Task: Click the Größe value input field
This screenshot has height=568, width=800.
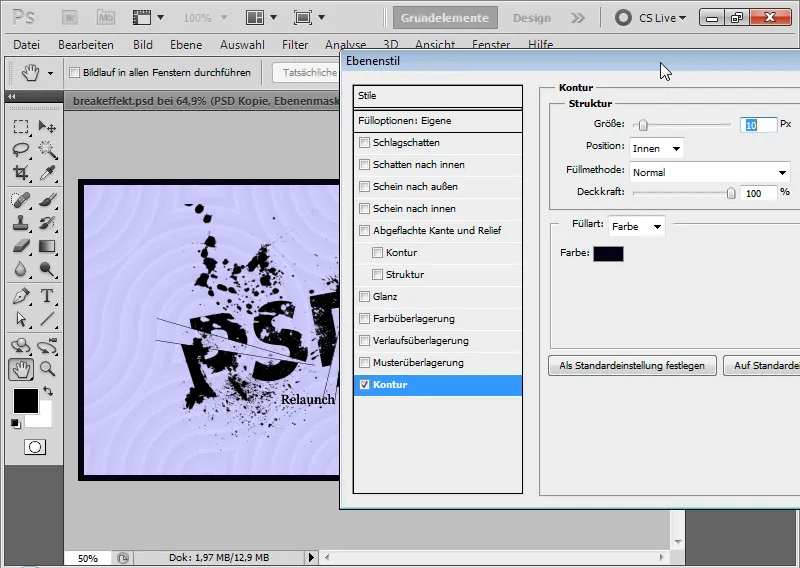Action: 759,125
